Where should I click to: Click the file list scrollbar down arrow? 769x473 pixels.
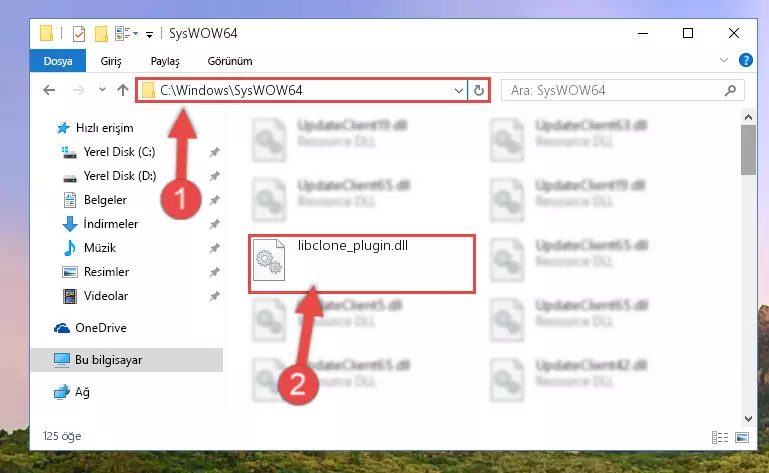[748, 419]
